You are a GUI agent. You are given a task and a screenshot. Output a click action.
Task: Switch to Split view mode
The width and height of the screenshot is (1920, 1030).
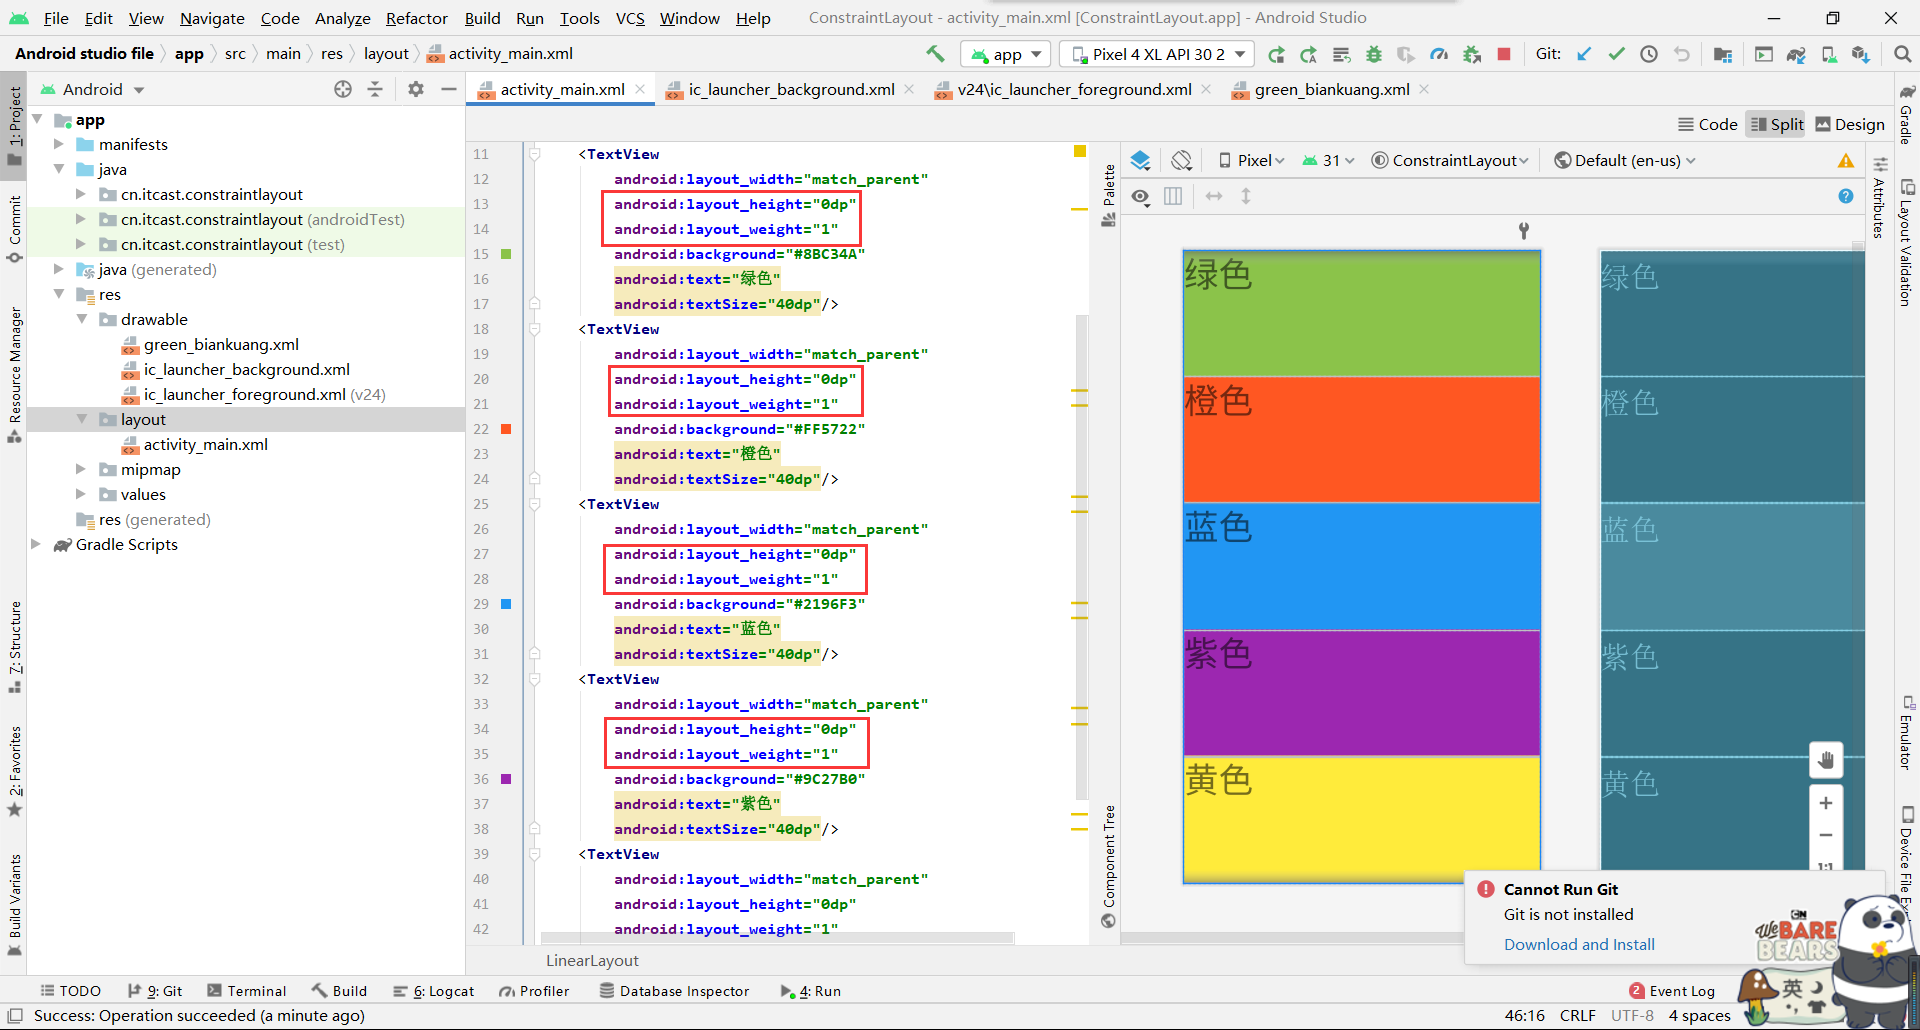pos(1776,124)
